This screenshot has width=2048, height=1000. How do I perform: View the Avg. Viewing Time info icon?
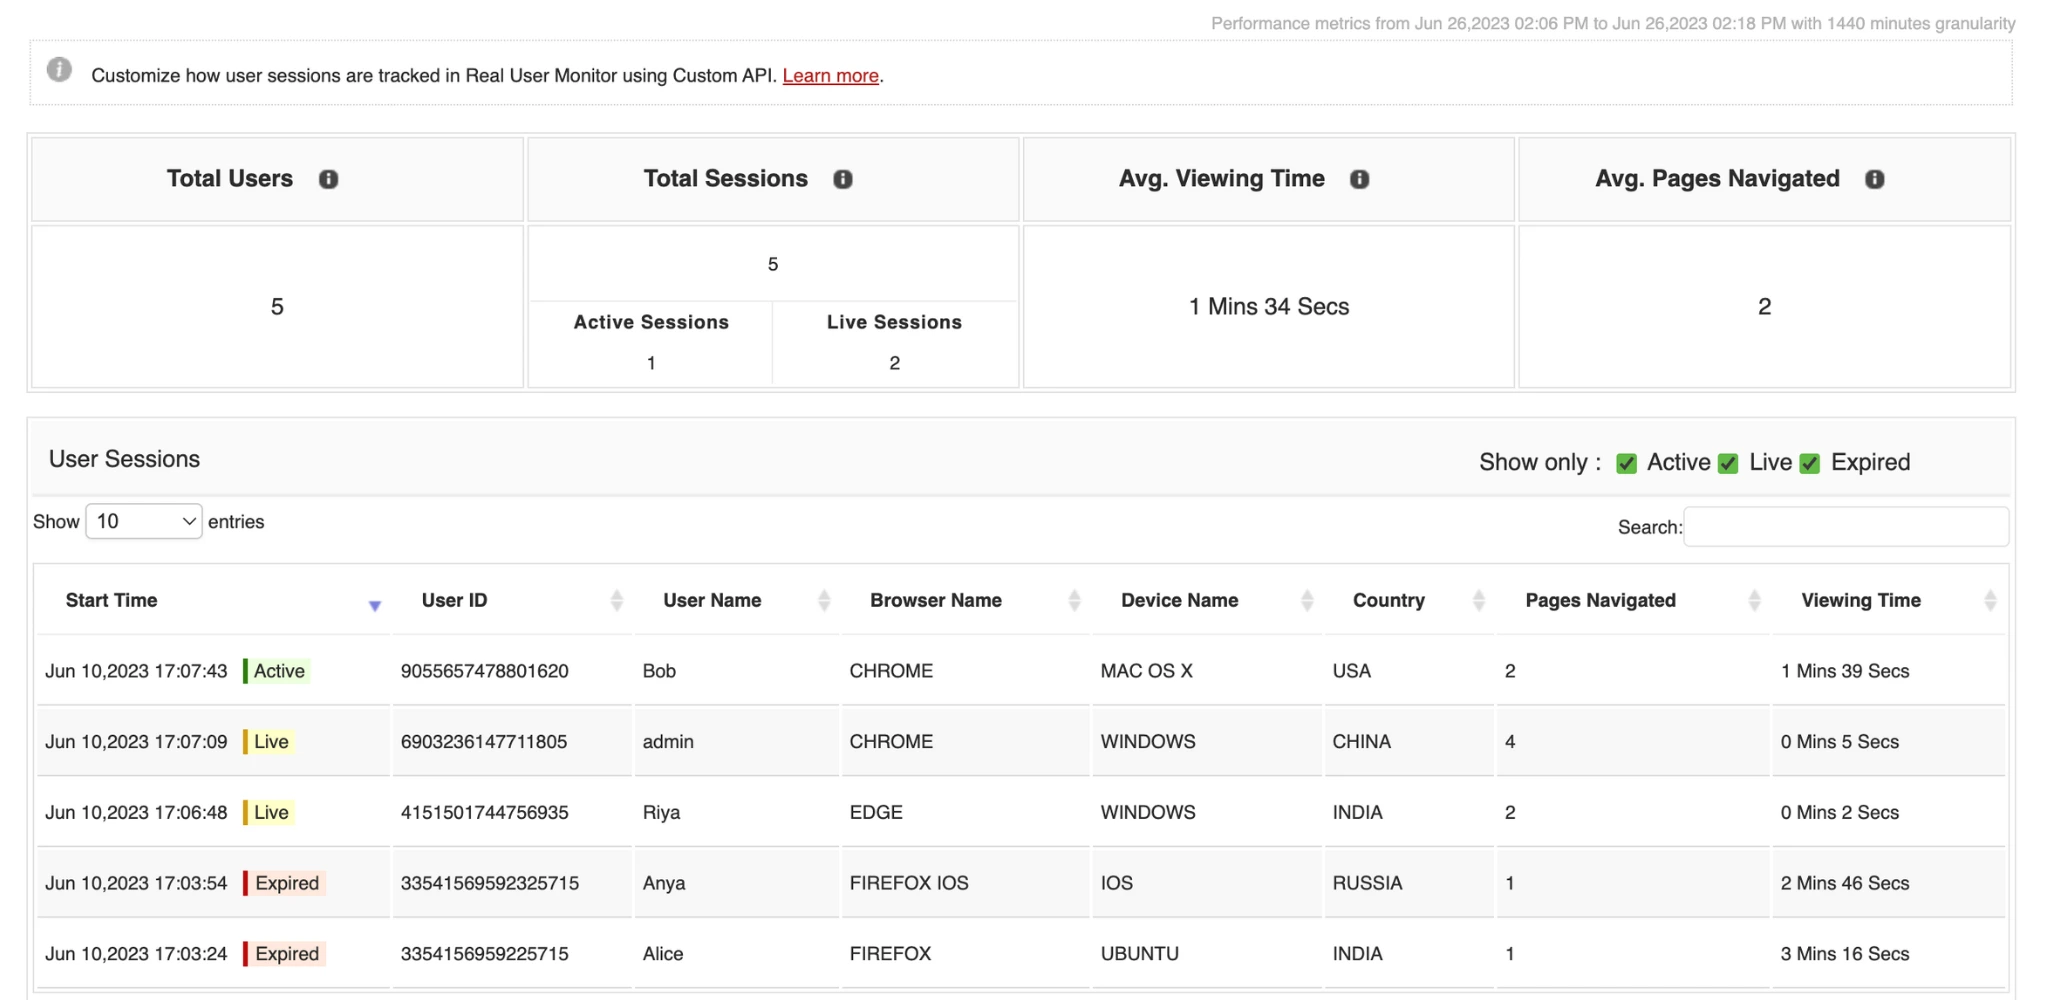[1360, 179]
